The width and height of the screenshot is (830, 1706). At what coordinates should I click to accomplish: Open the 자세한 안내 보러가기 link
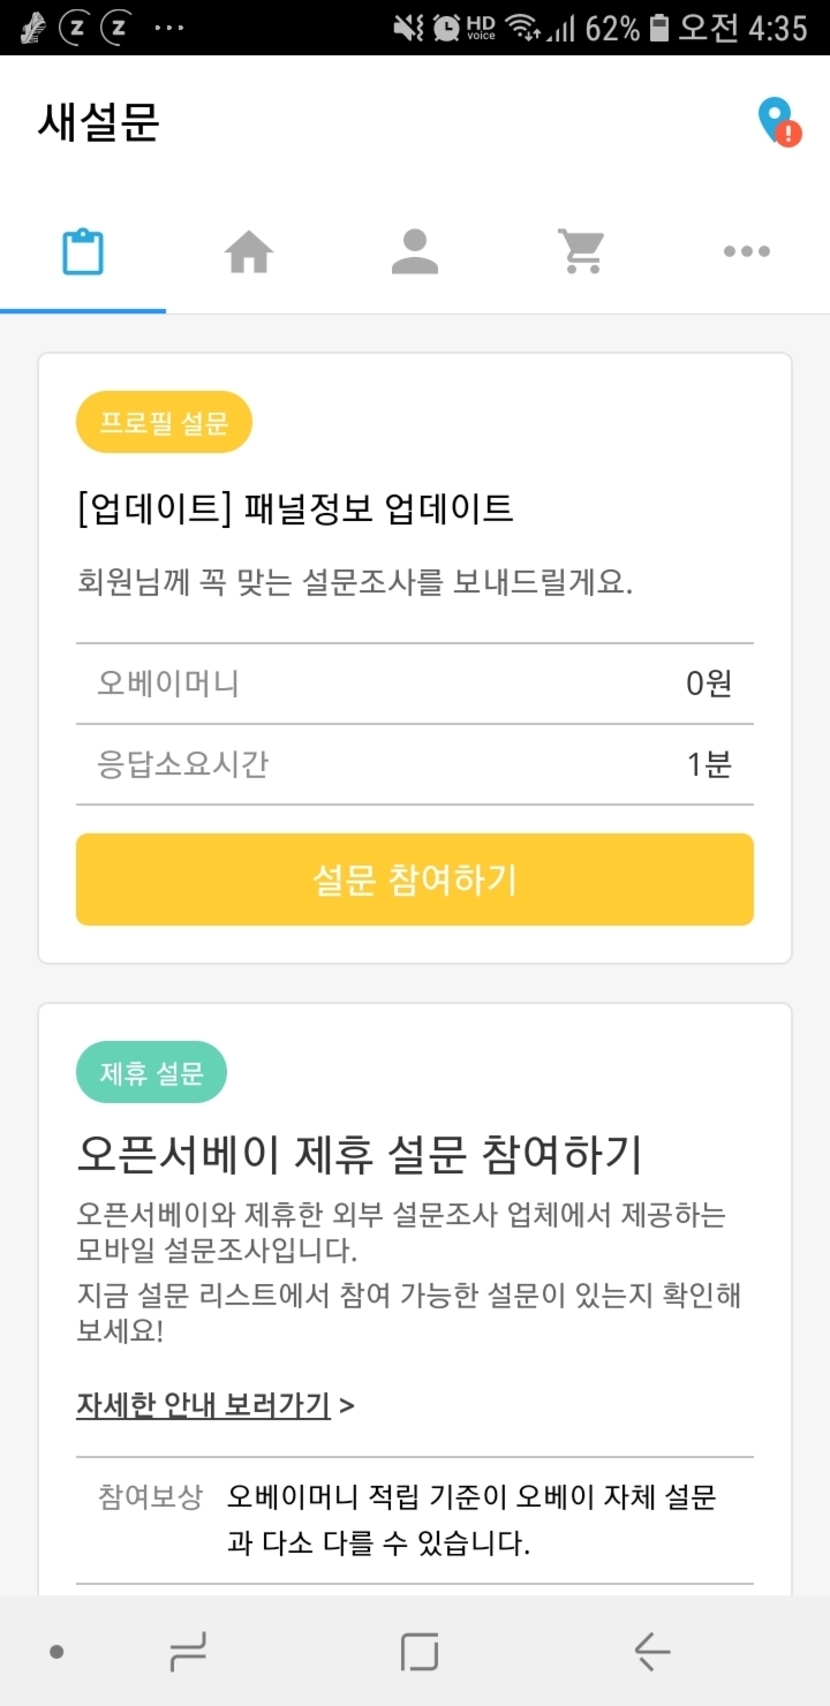click(x=204, y=1405)
